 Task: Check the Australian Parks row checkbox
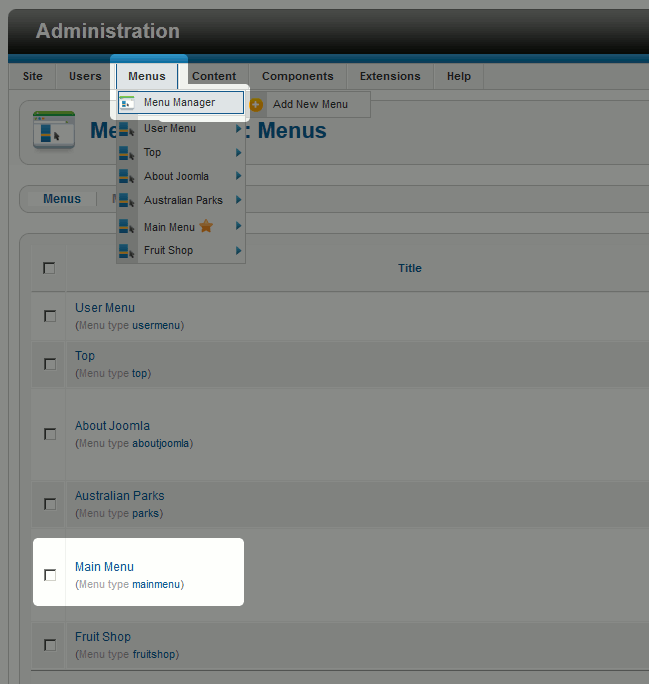50,504
